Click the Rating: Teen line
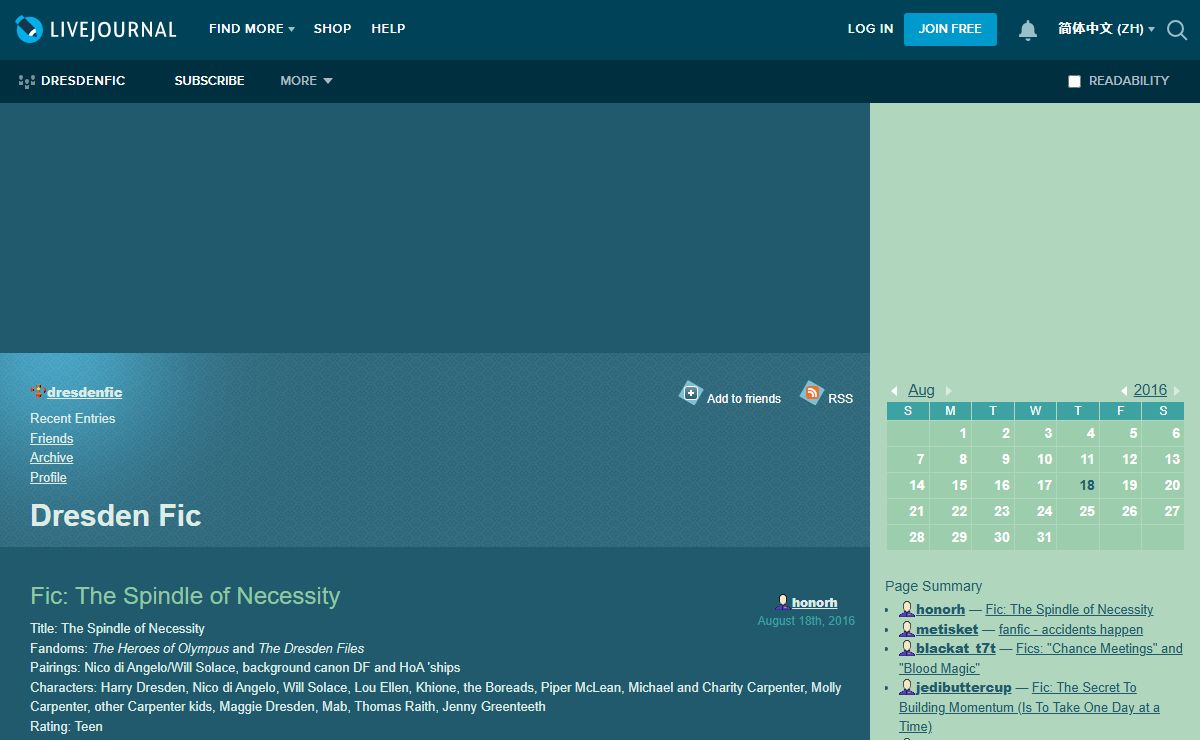Image resolution: width=1200 pixels, height=740 pixels. pos(66,726)
